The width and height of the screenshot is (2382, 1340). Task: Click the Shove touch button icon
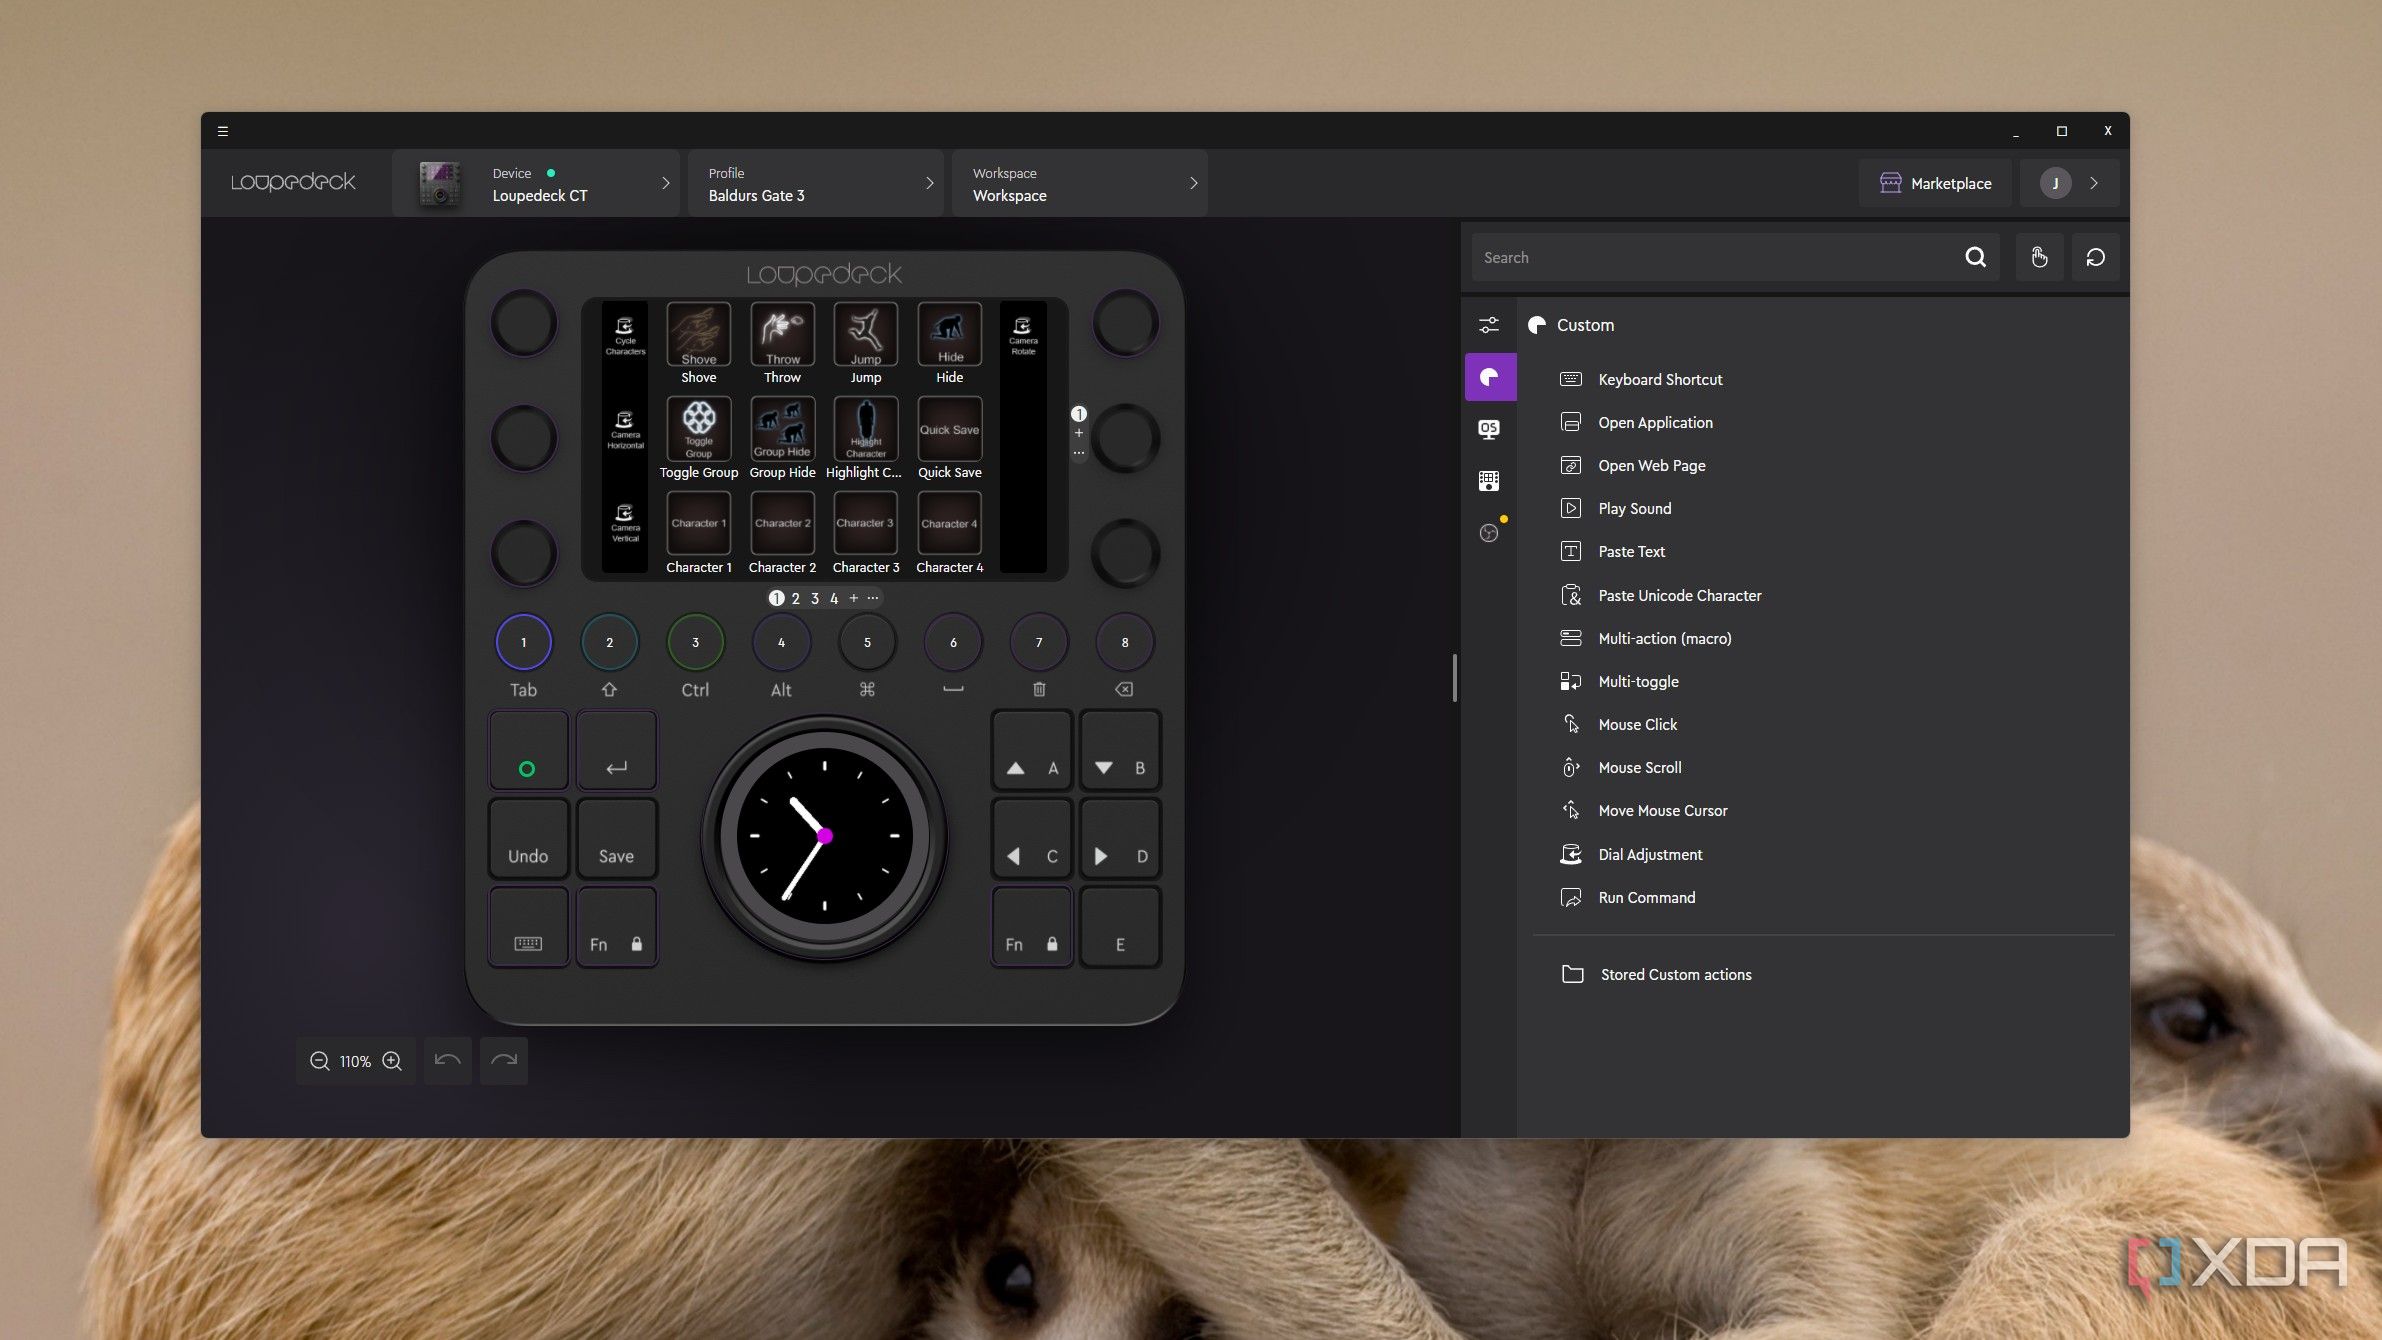pos(698,335)
